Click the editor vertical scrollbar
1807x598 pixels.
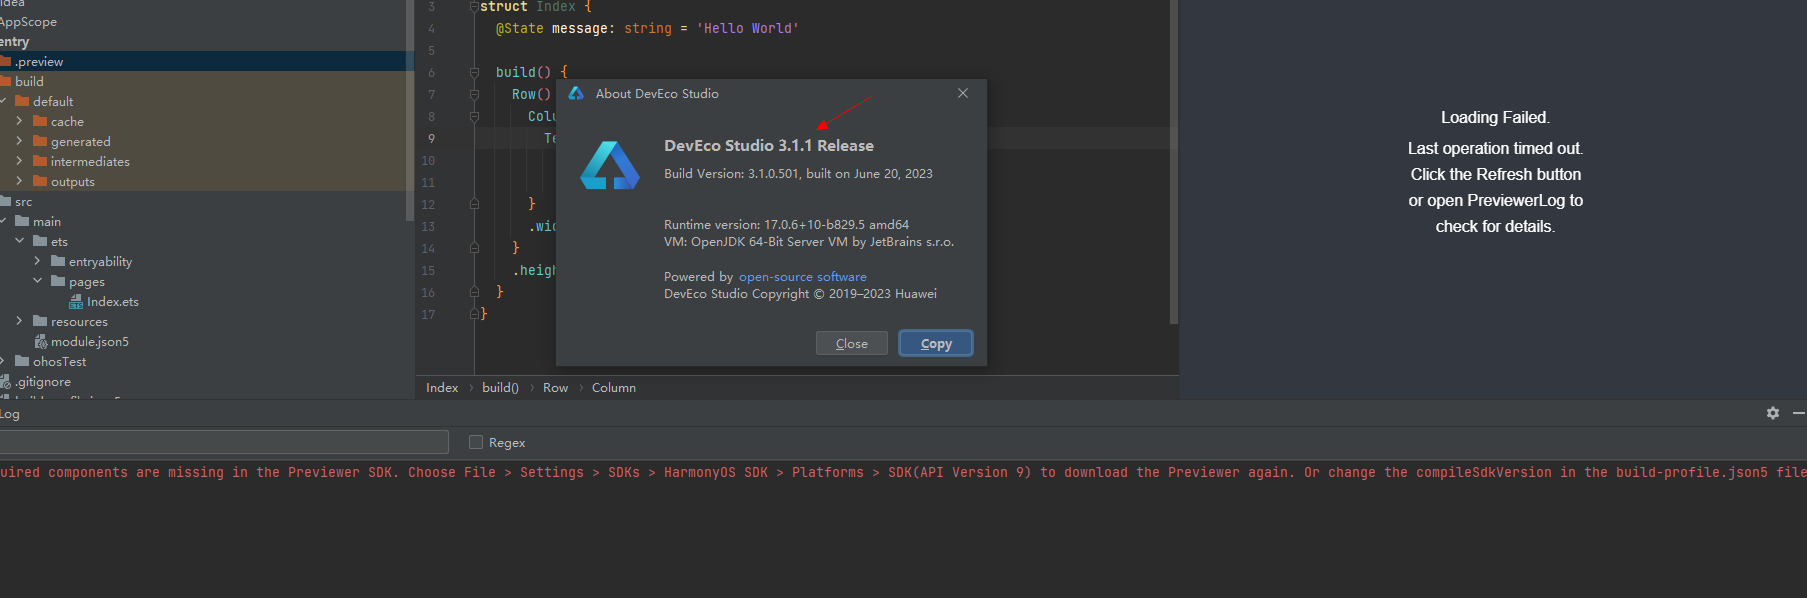click(1173, 160)
